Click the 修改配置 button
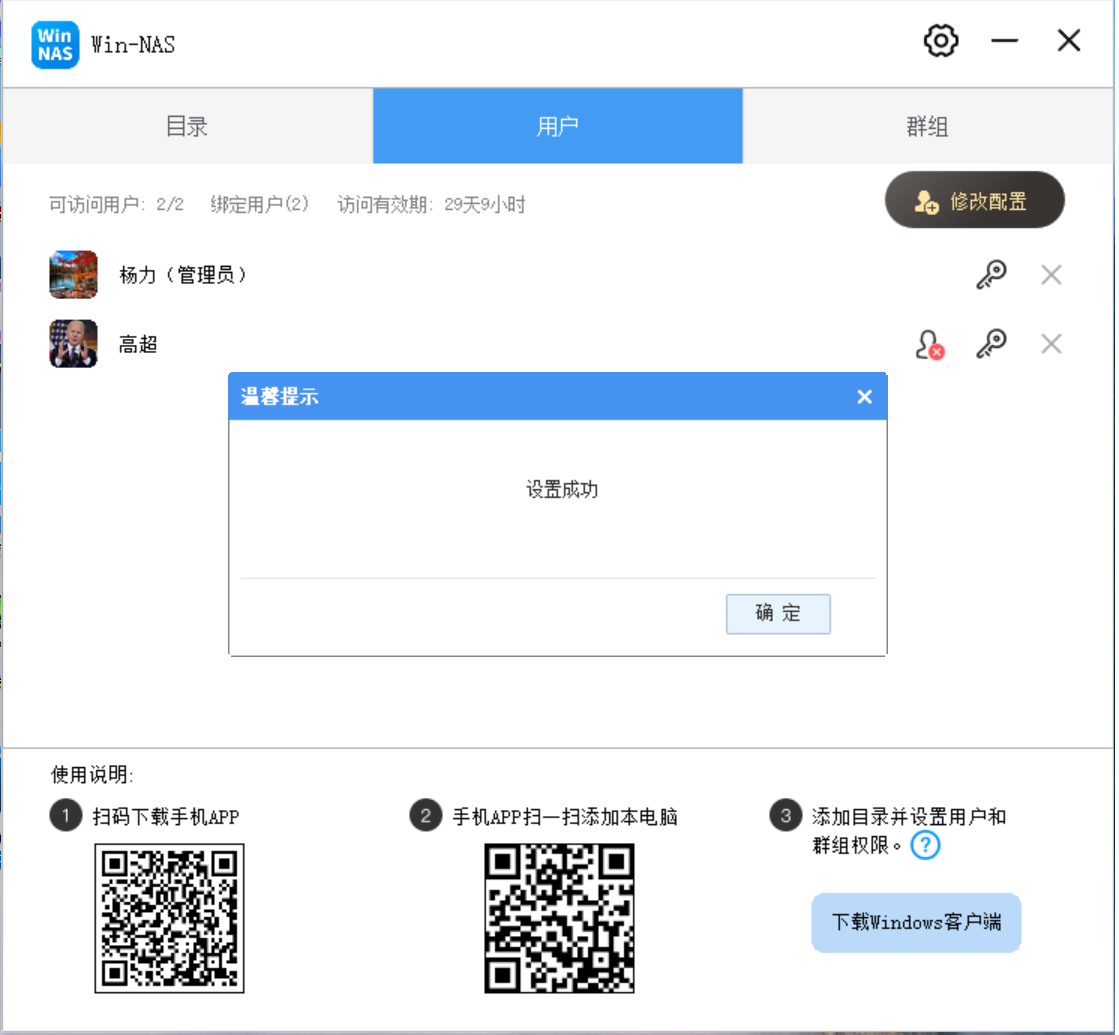 (974, 200)
